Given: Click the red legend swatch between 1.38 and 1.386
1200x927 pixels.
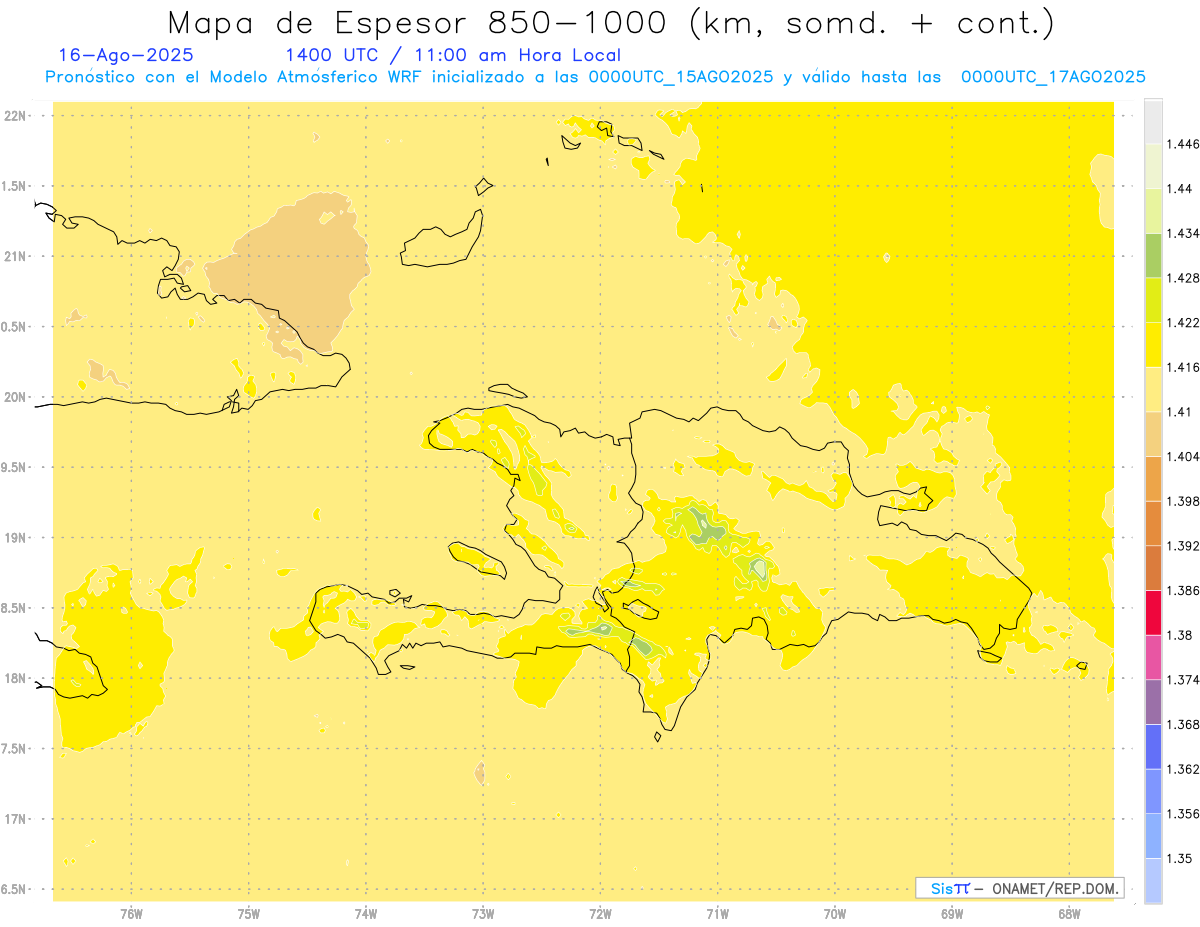Looking at the screenshot, I should (1153, 613).
